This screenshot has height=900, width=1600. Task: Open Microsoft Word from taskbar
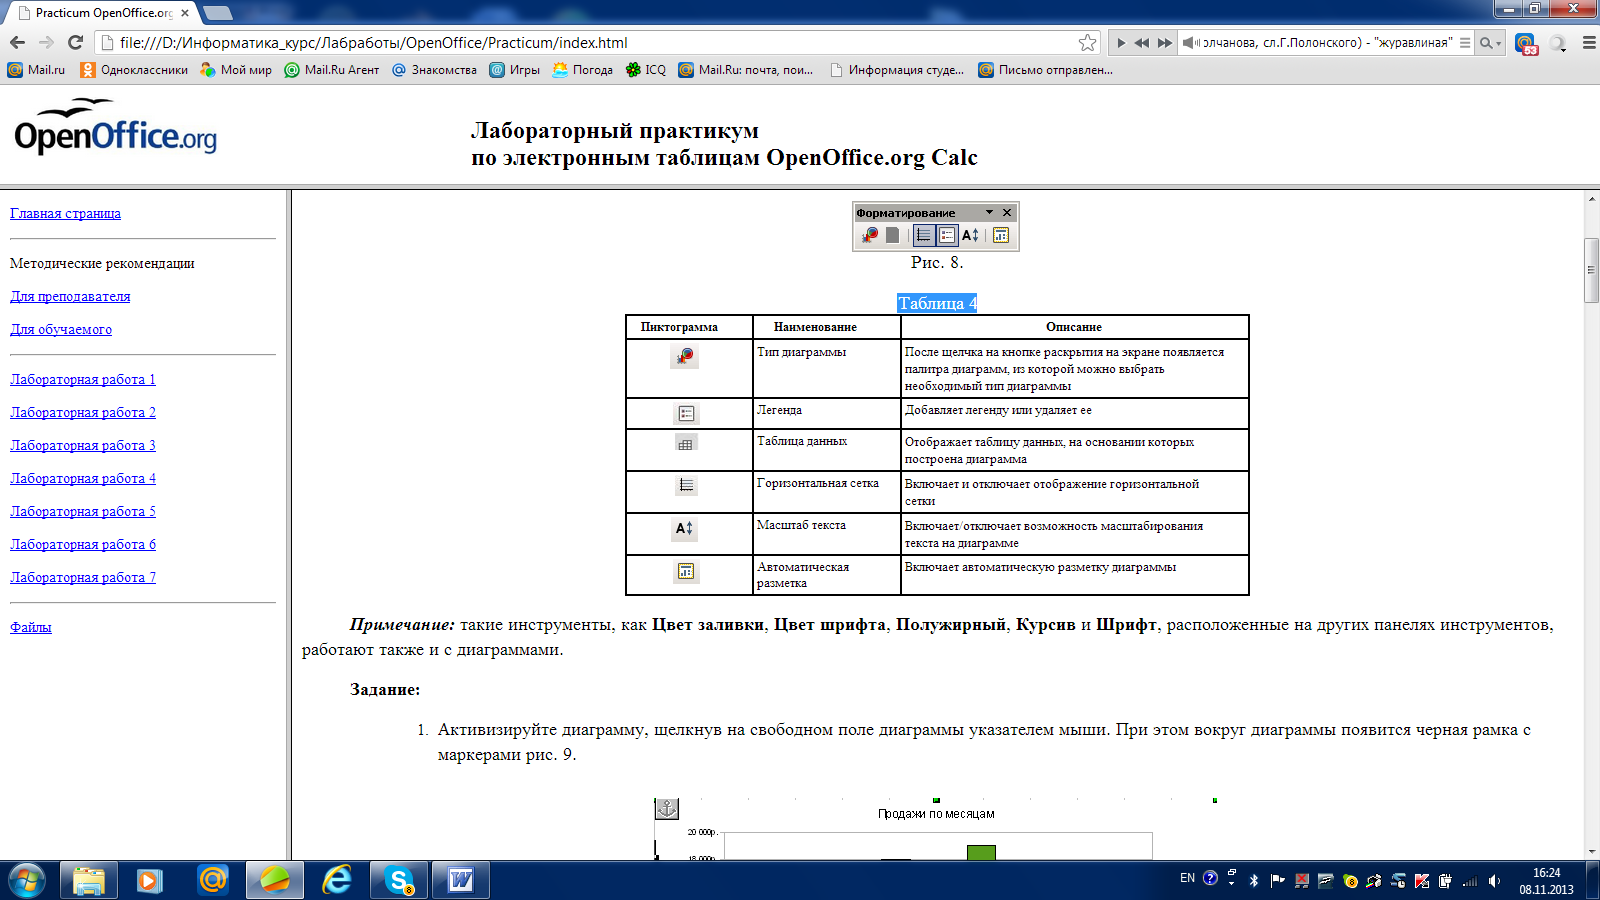[461, 880]
